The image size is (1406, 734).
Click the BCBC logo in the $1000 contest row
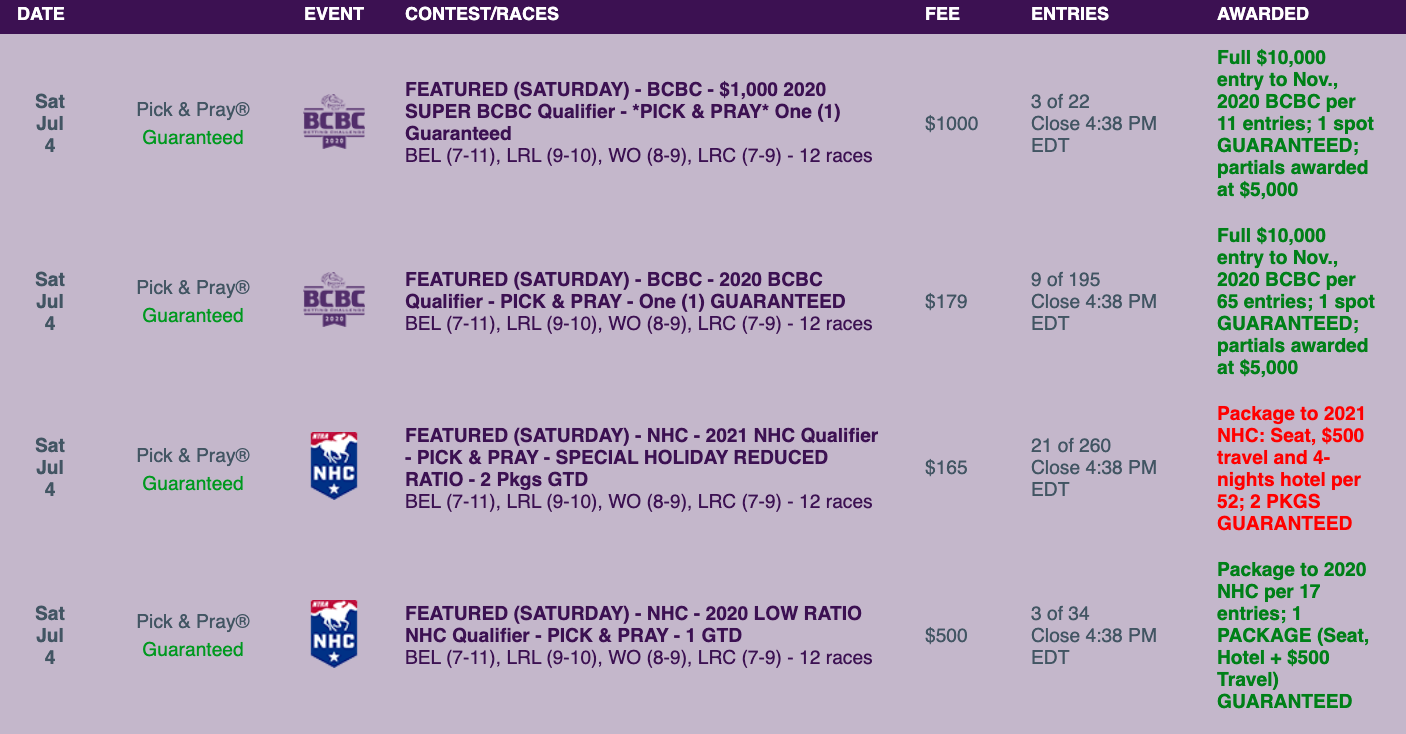tap(334, 122)
